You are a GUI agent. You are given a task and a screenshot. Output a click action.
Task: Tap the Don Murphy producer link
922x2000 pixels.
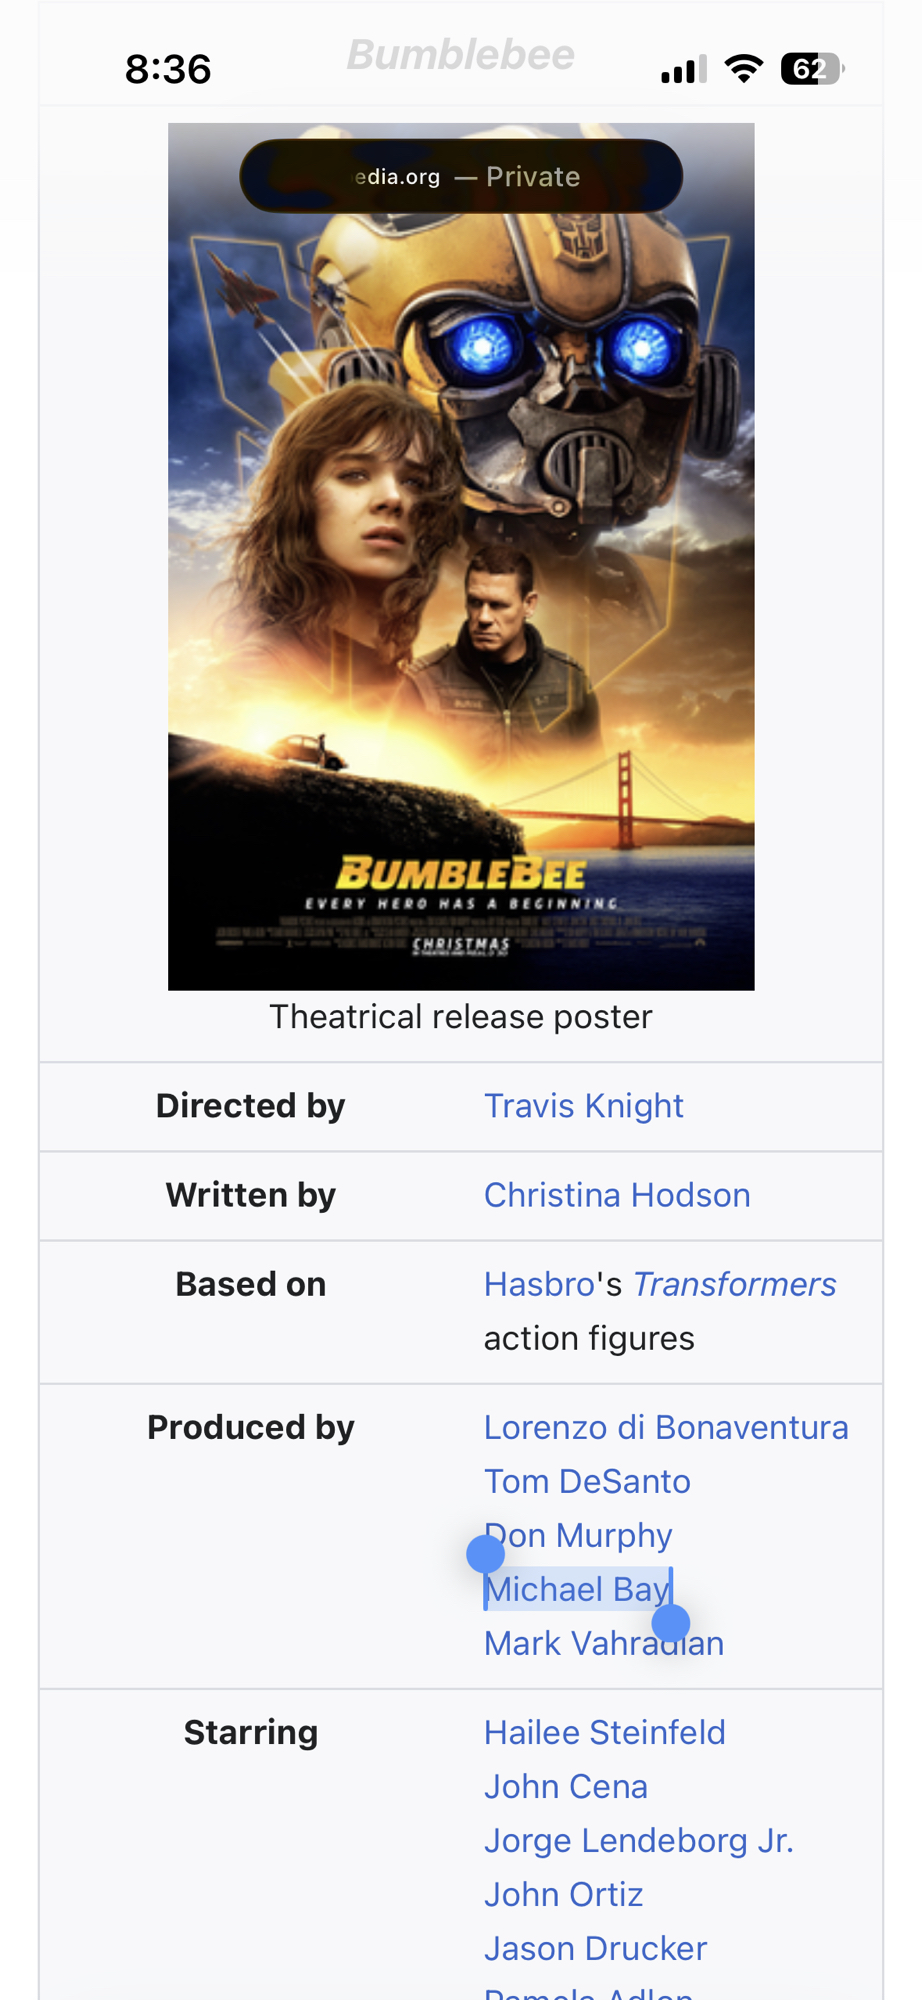[590, 1535]
